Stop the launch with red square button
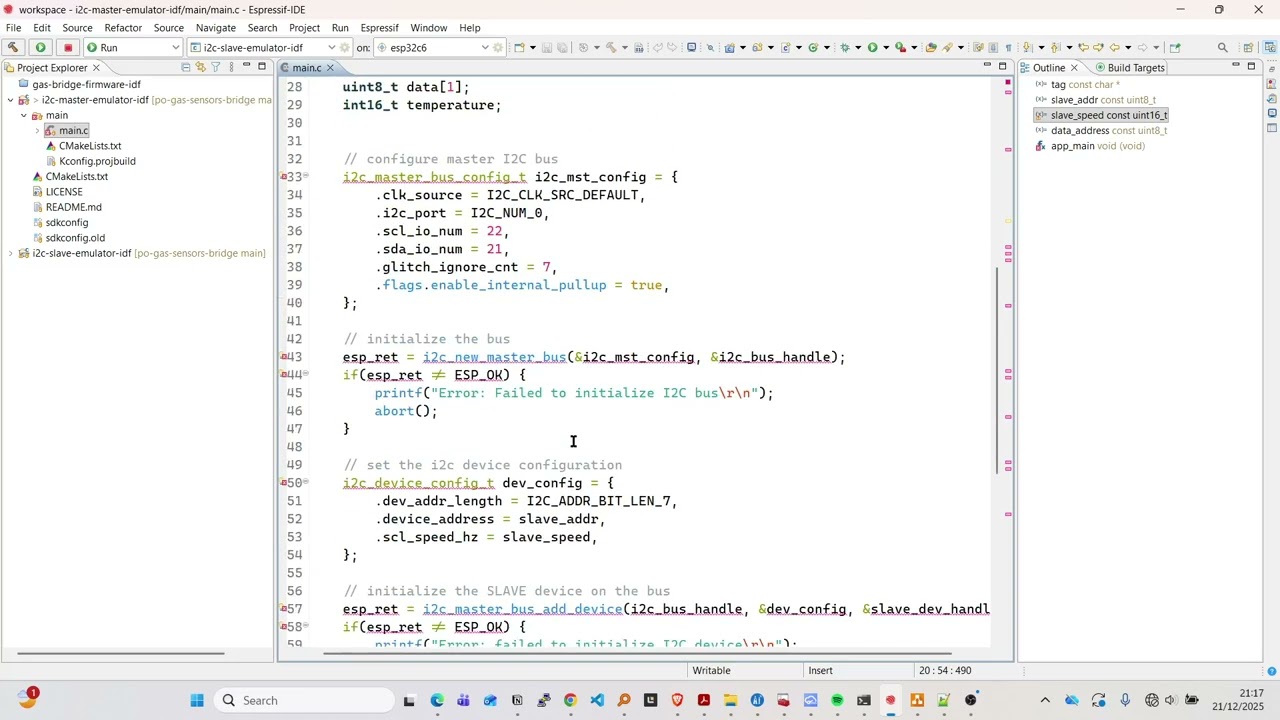Image resolution: width=1280 pixels, height=720 pixels. (x=68, y=47)
